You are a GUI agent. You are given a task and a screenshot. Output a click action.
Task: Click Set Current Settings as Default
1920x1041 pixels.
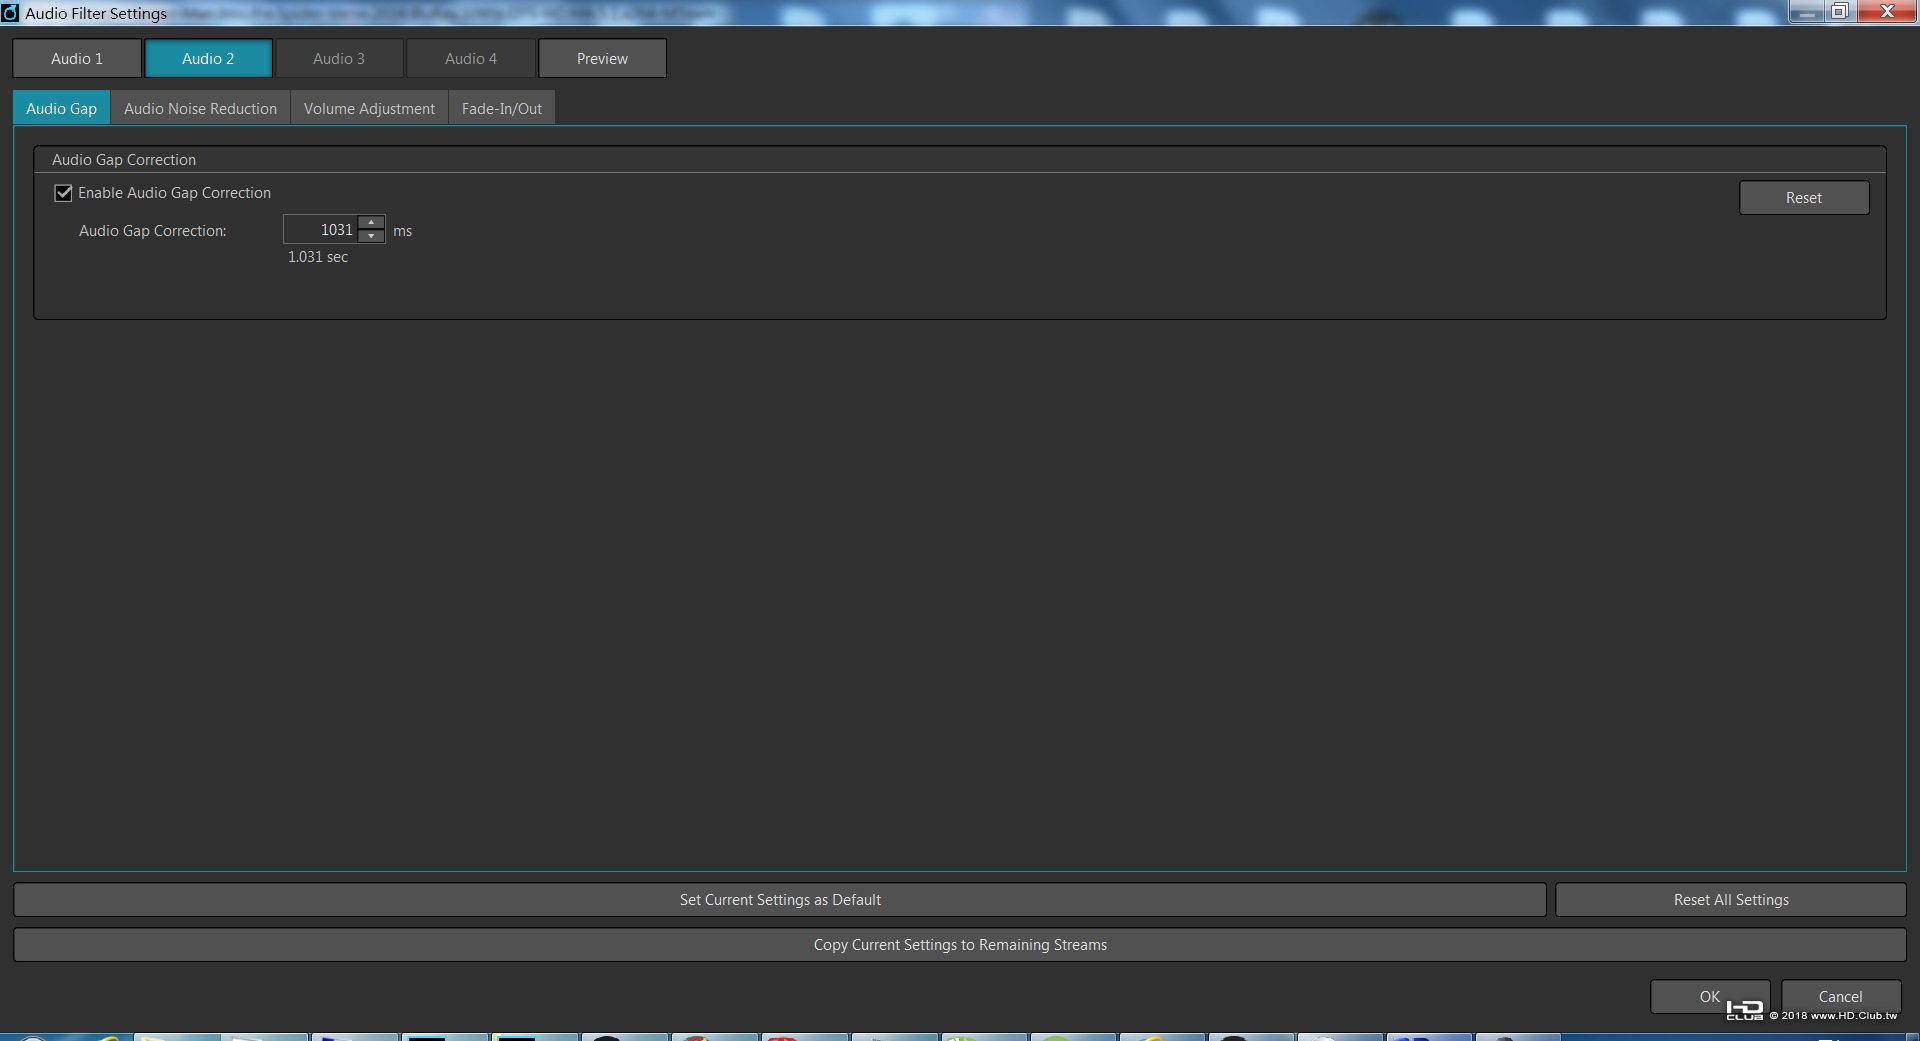(780, 900)
